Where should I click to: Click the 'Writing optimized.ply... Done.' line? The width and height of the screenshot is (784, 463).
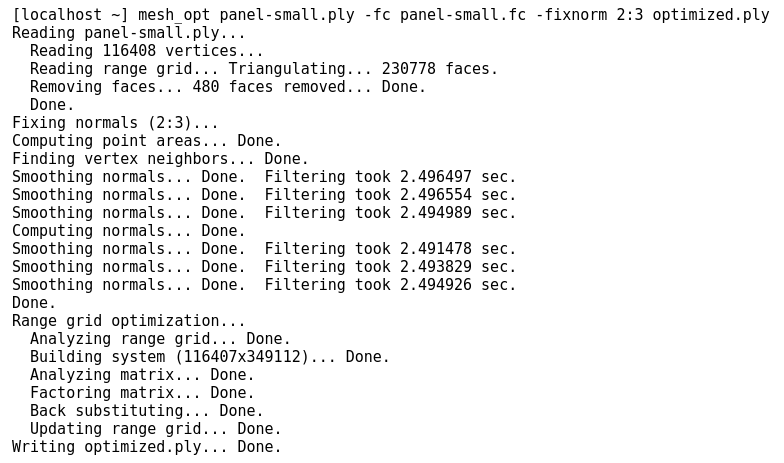(x=146, y=447)
